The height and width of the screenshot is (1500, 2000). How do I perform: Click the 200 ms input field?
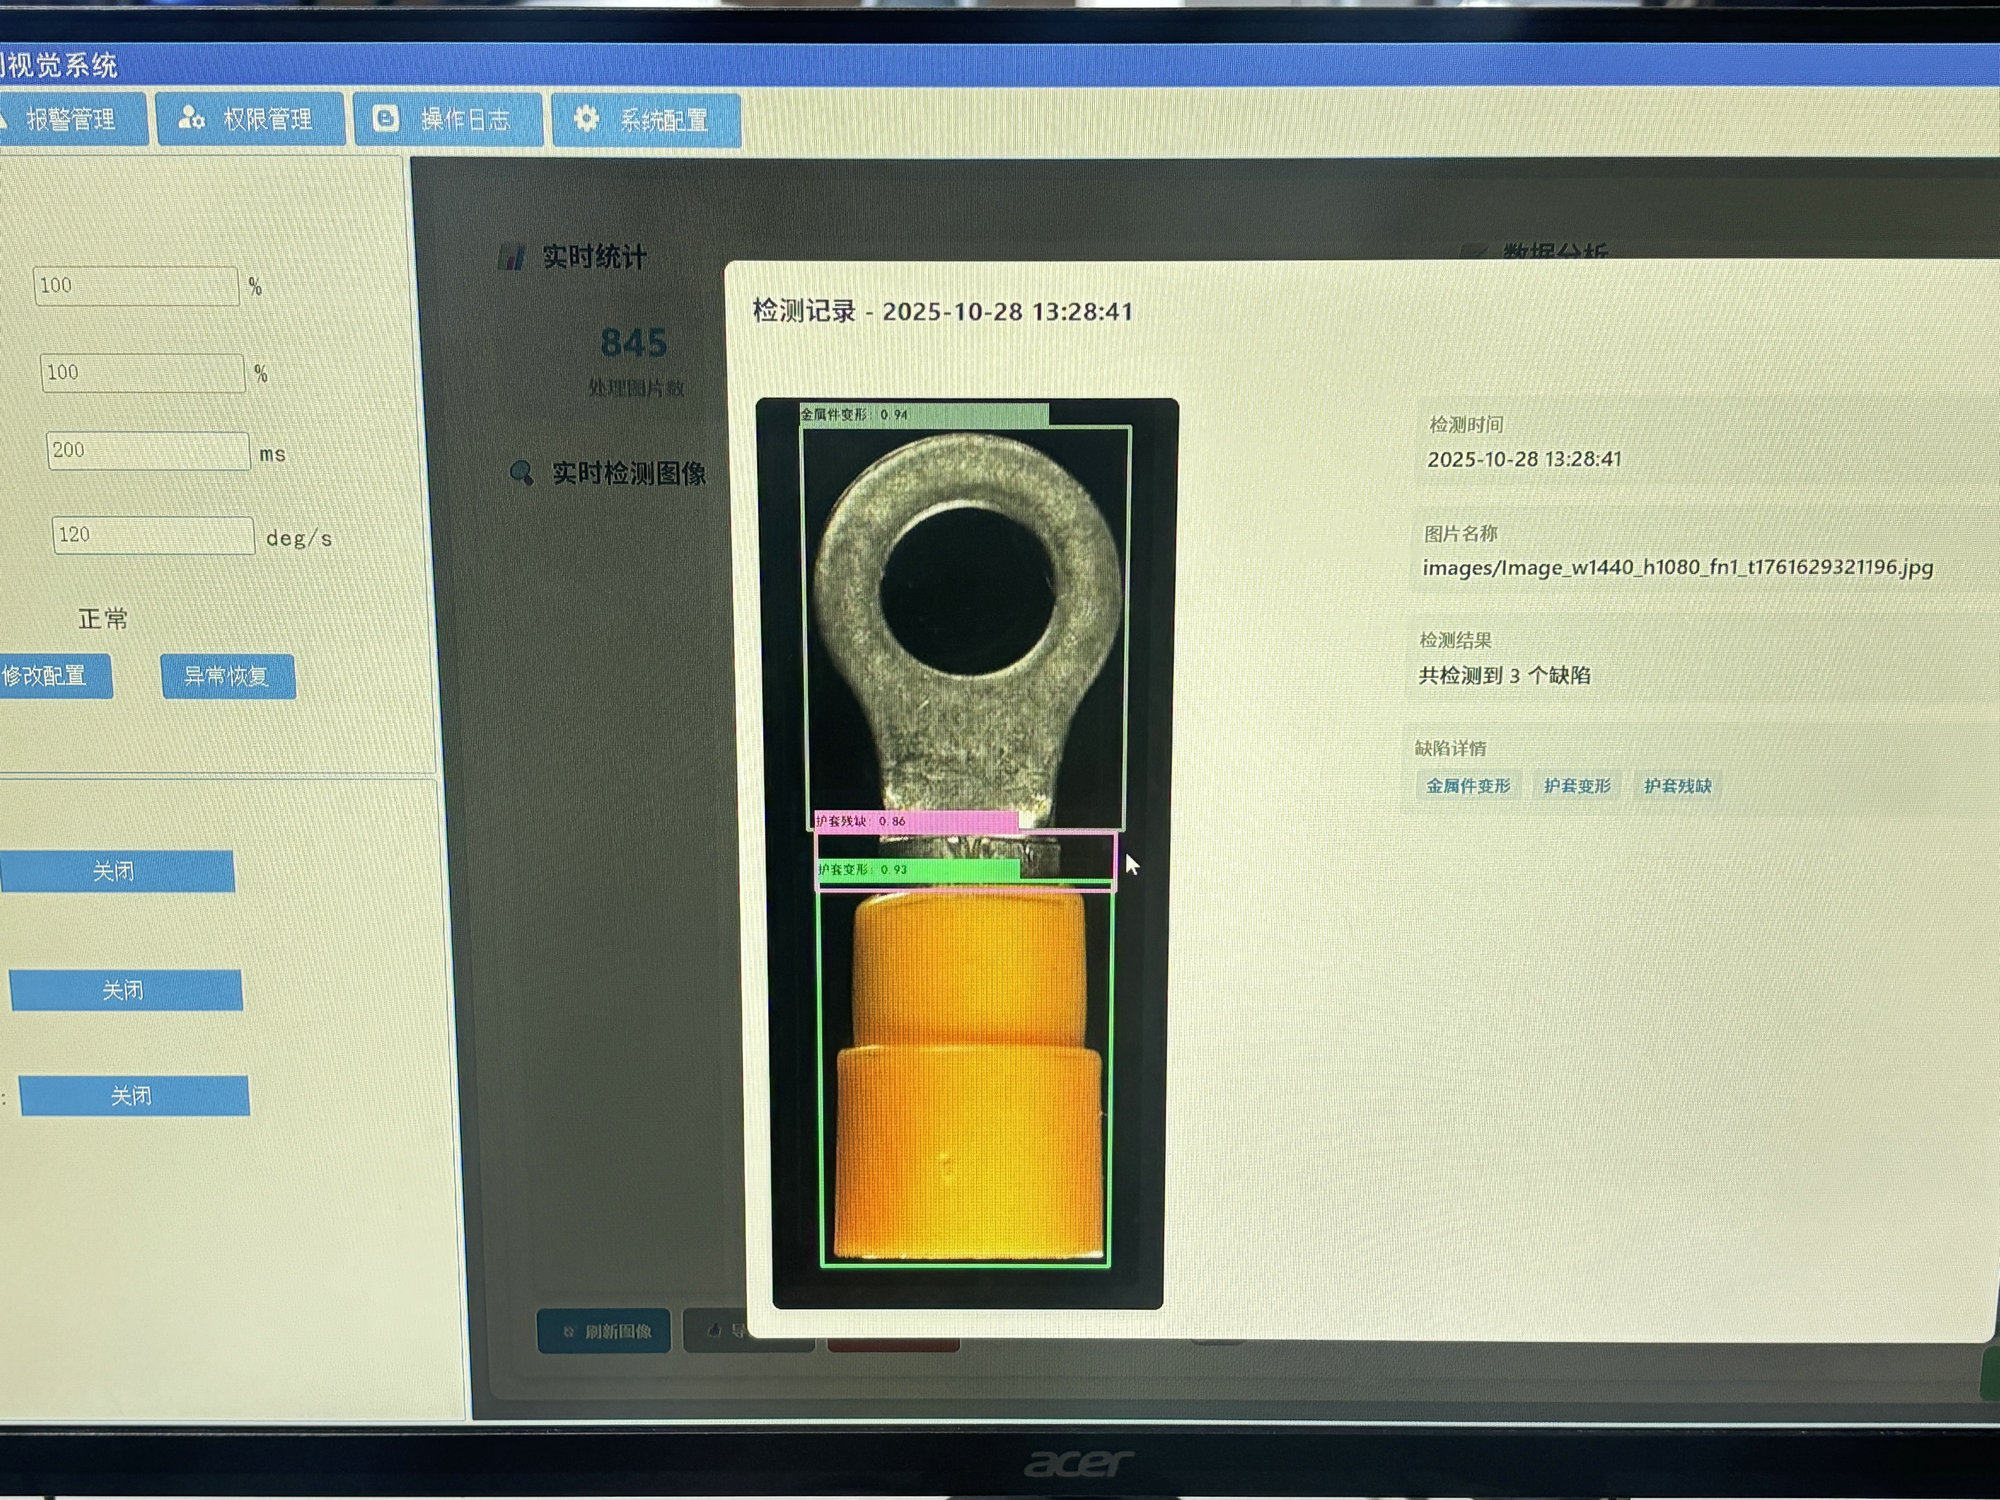tap(147, 450)
